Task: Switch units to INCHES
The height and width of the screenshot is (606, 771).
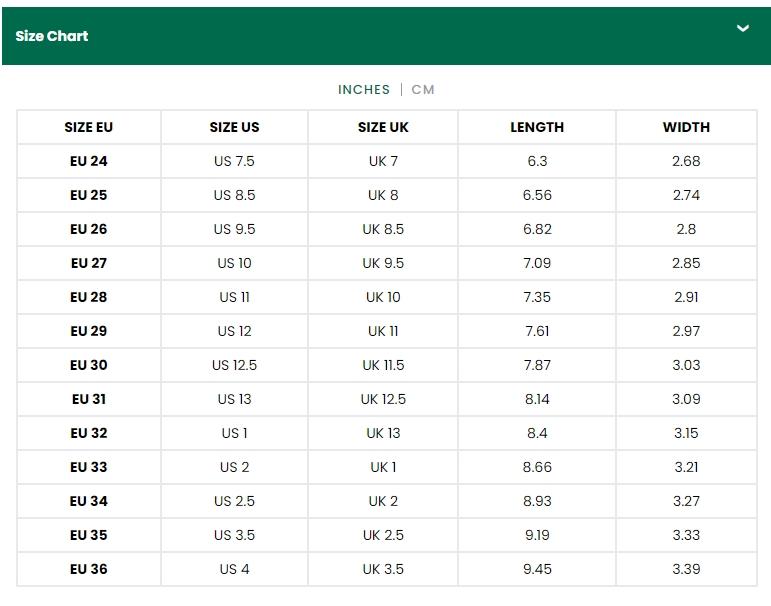Action: click(x=364, y=90)
